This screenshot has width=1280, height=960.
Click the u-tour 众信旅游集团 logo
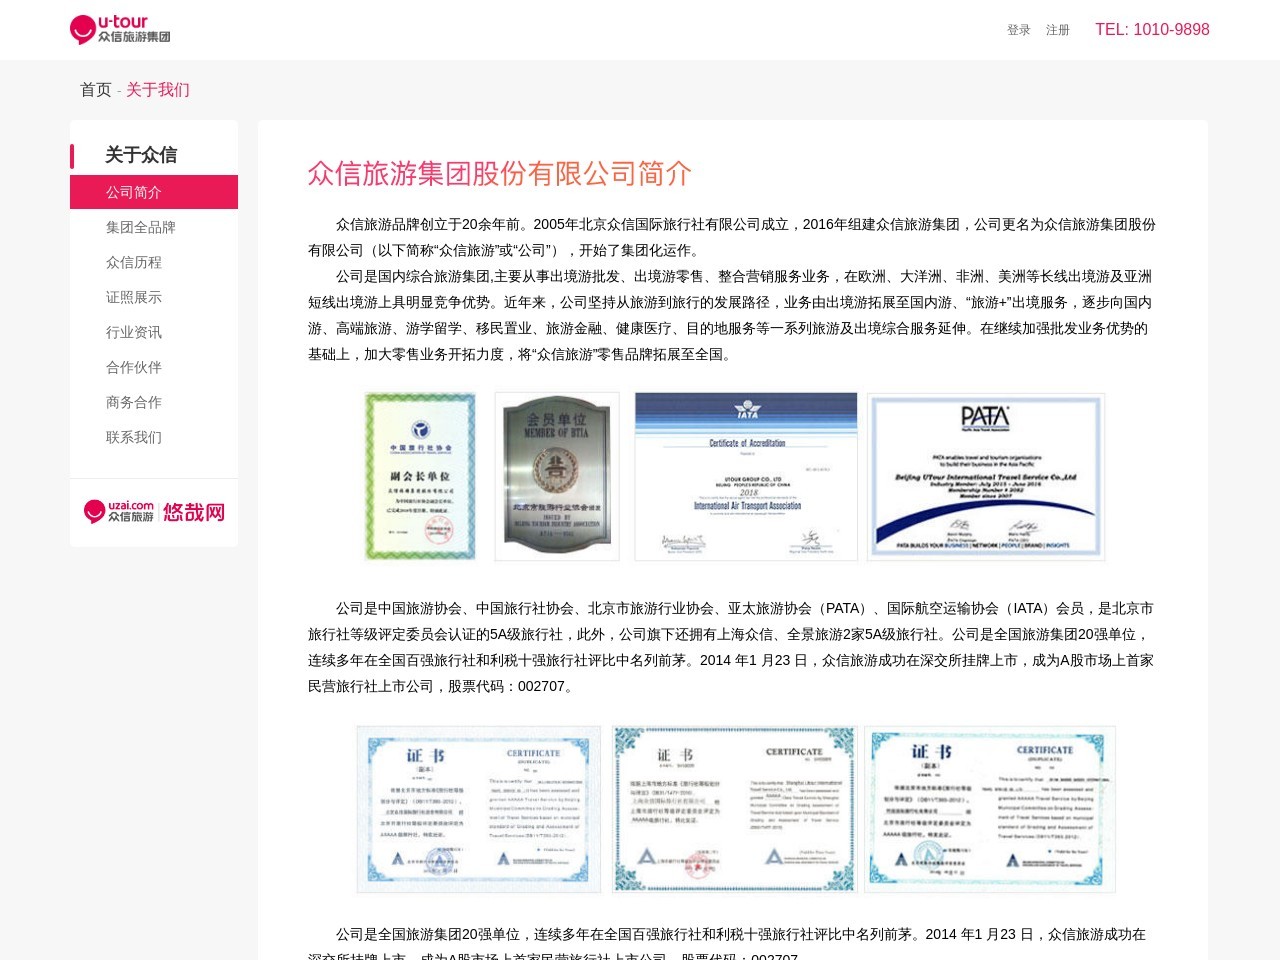pyautogui.click(x=120, y=29)
